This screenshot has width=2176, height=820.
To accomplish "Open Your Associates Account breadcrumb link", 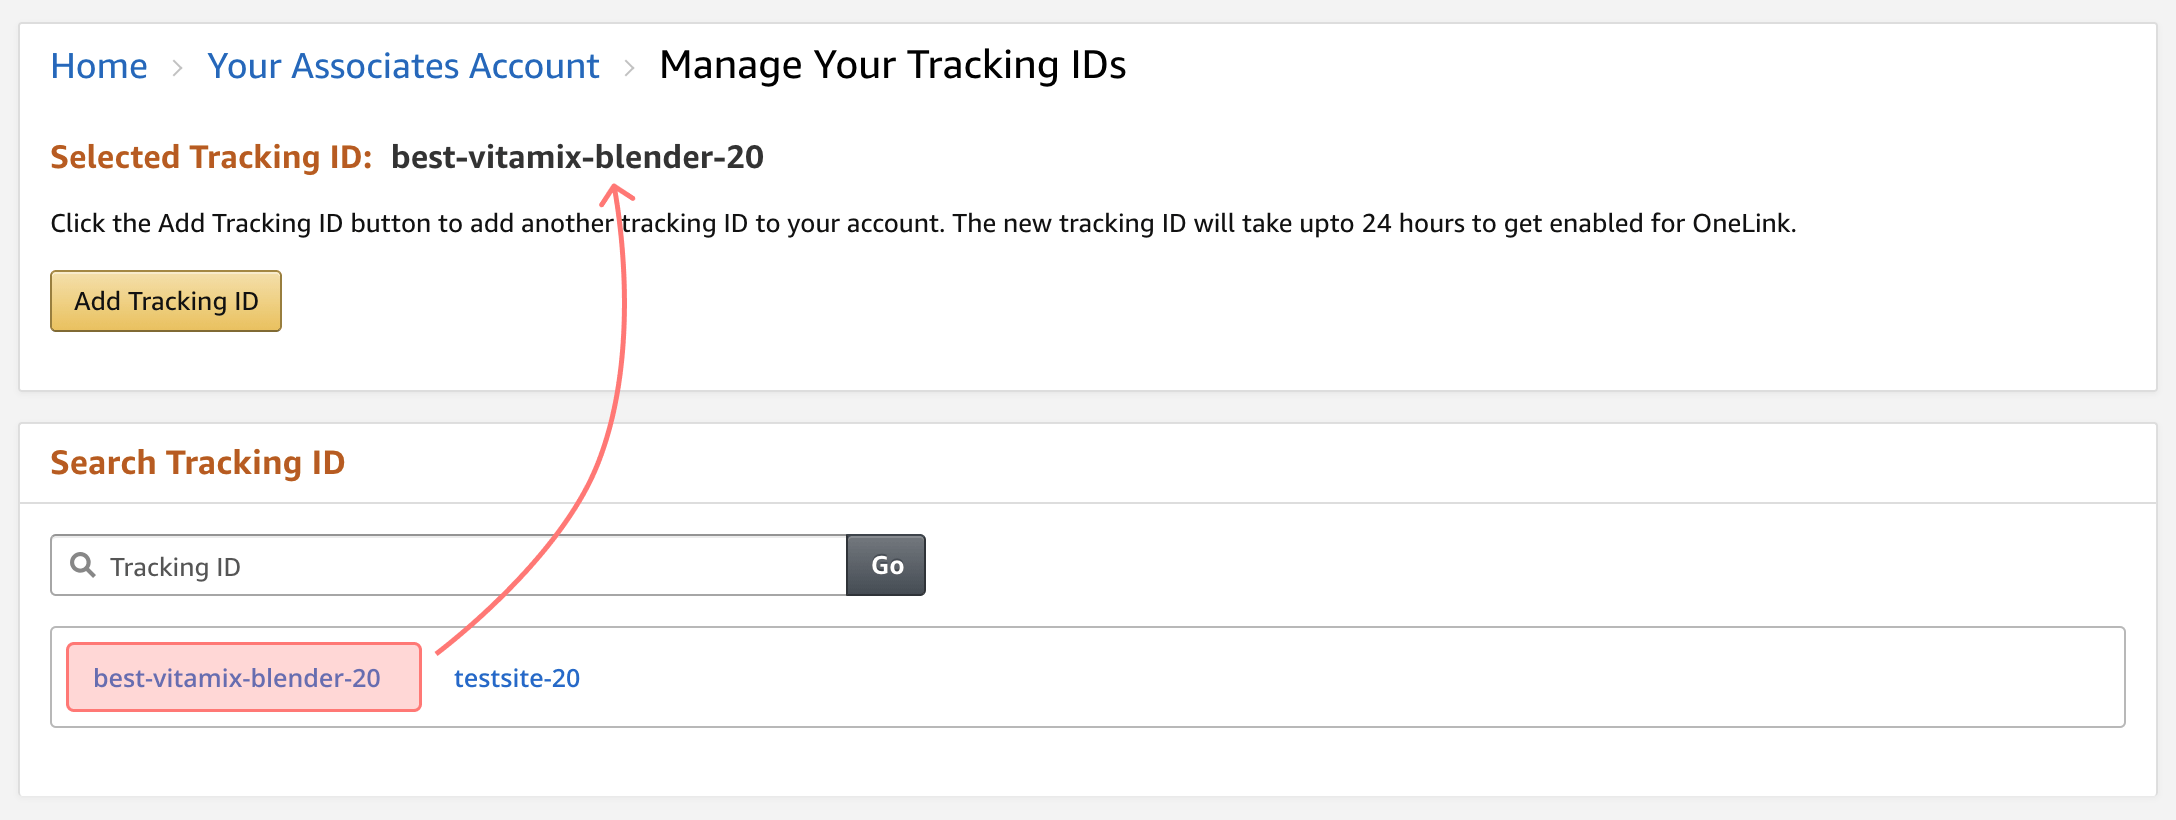I will pos(403,66).
